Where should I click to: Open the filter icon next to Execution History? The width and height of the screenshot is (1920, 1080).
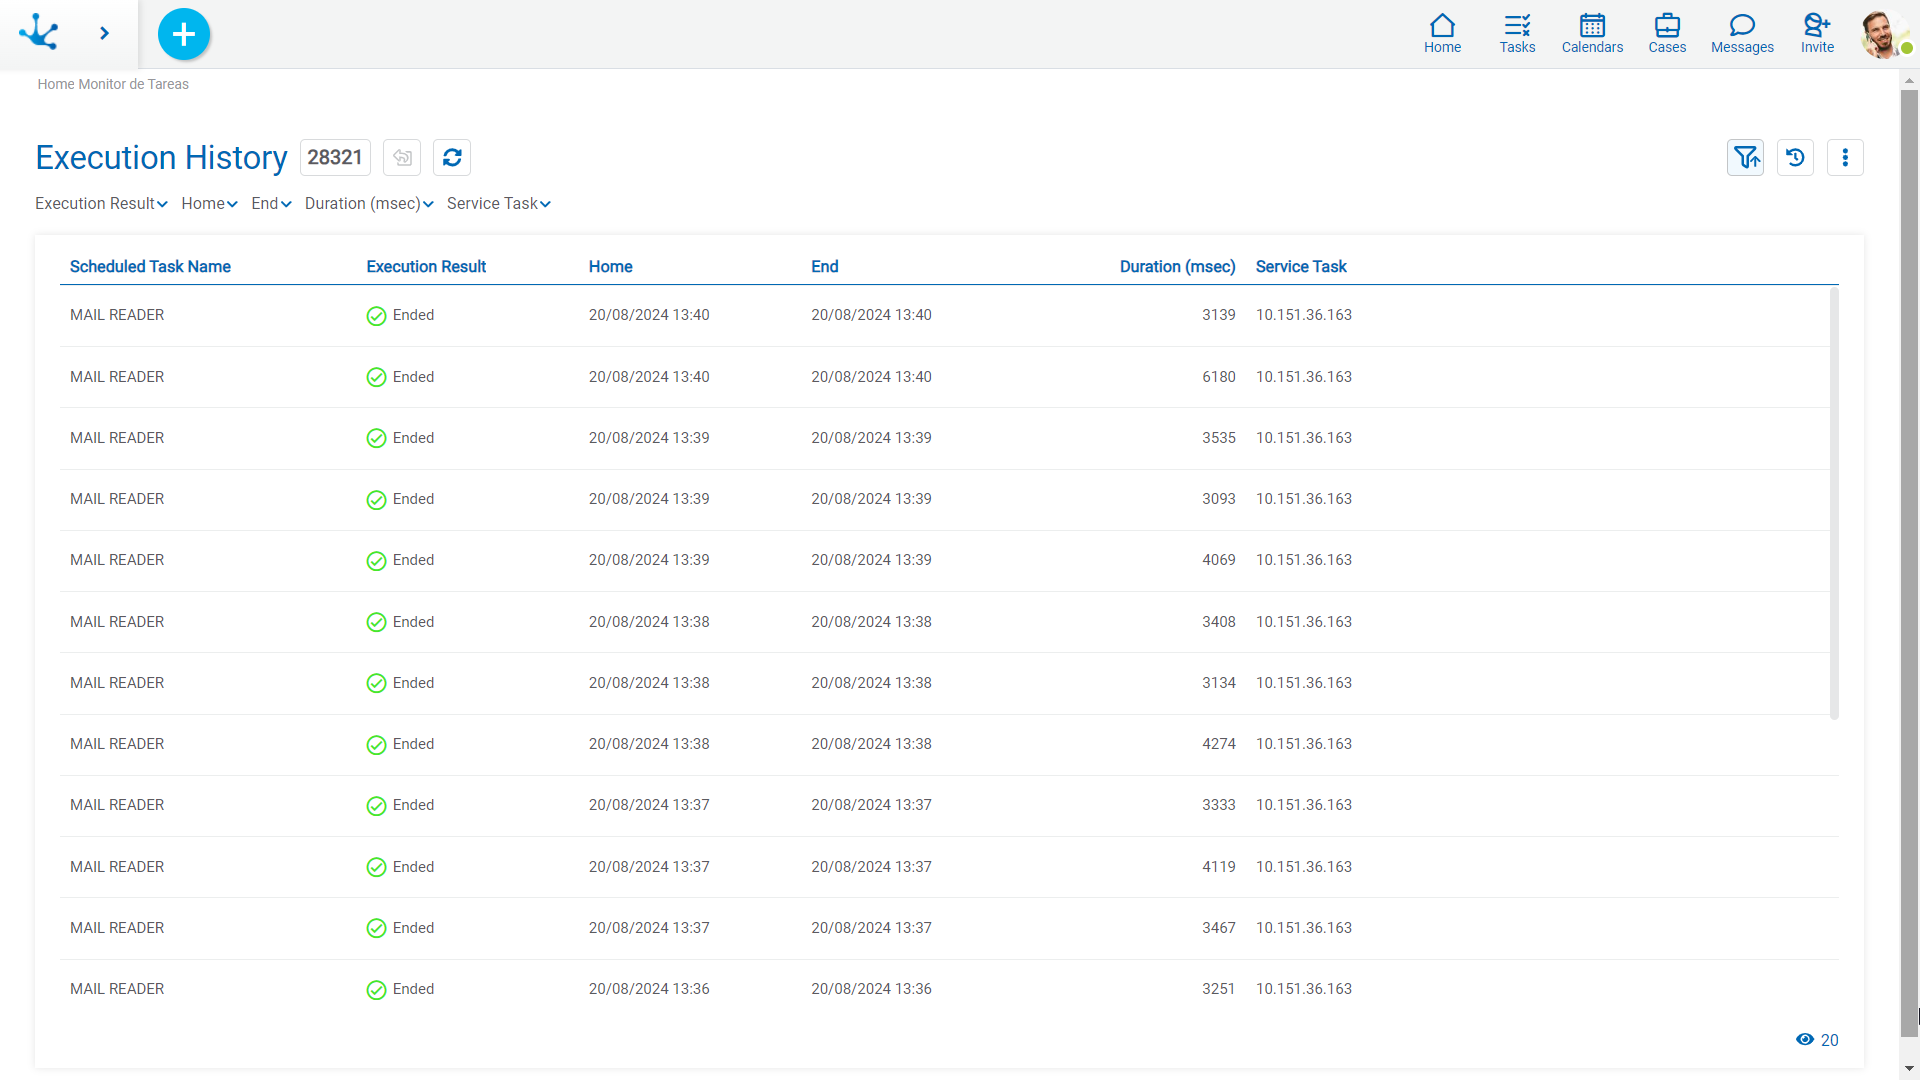(1745, 157)
